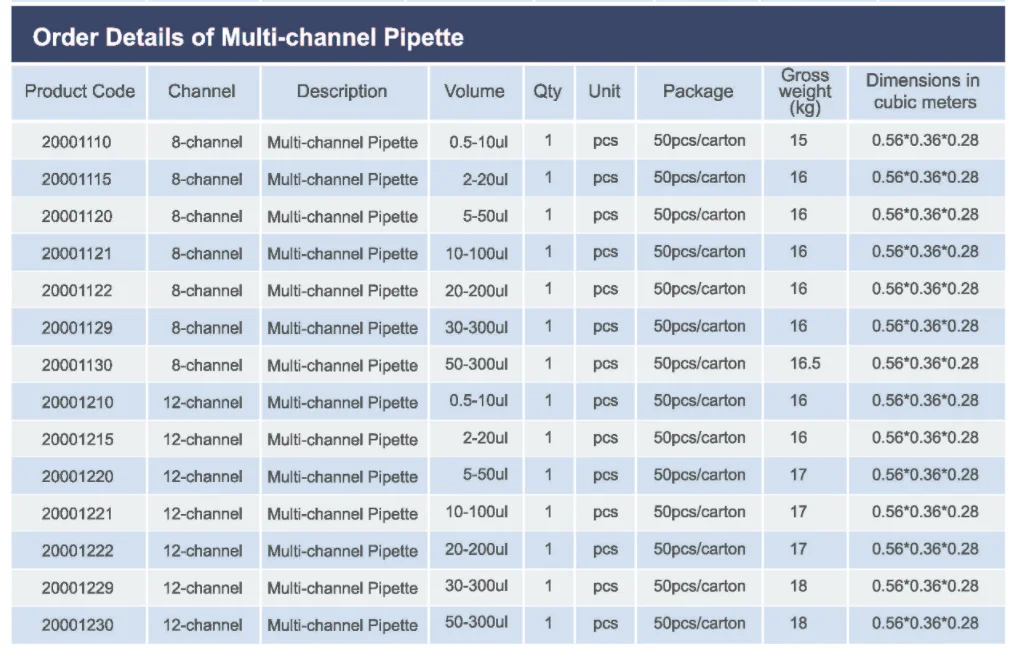Select product code 20001230 cell
The image size is (1013, 649).
point(77,625)
